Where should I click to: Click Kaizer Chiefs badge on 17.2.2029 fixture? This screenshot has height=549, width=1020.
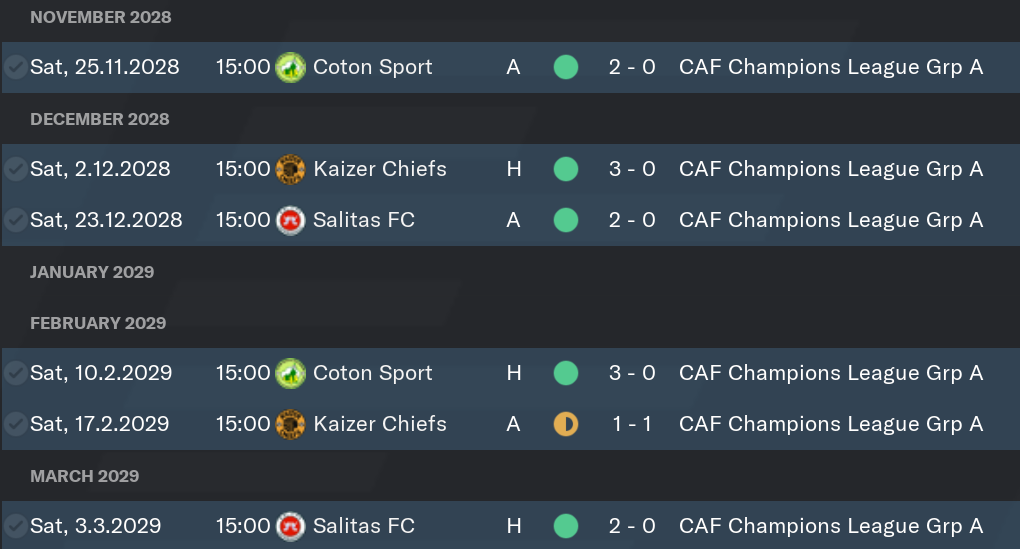(x=291, y=424)
